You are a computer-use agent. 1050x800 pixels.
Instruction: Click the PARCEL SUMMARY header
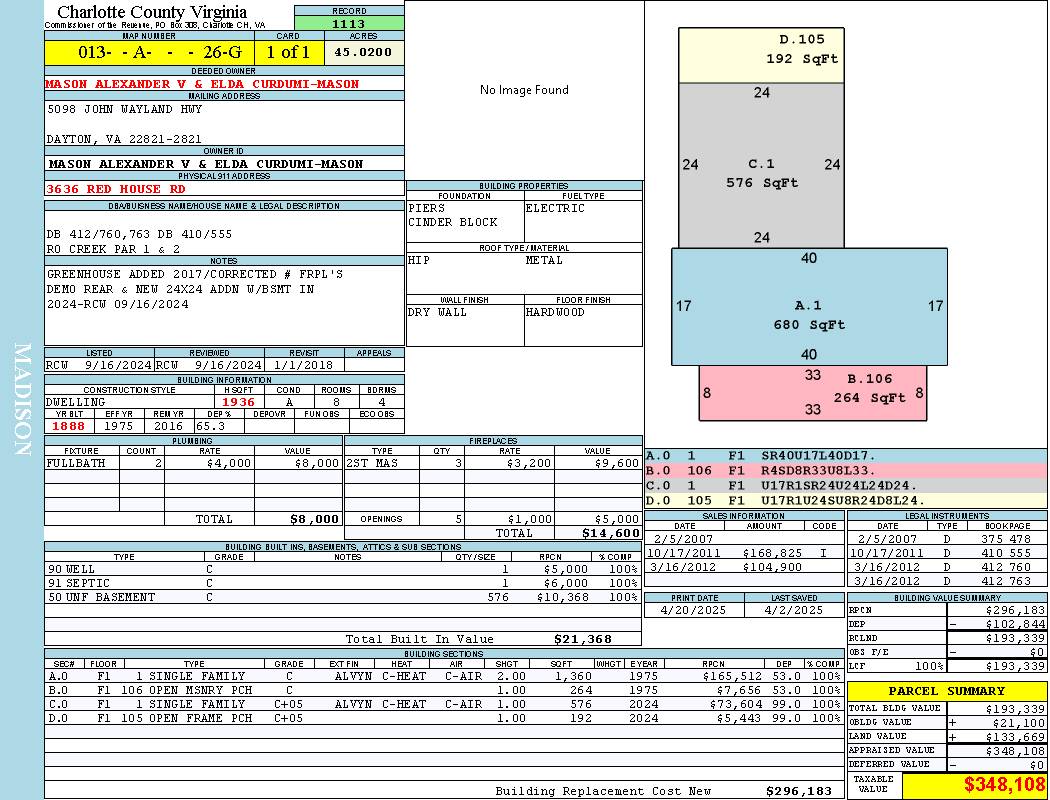[947, 692]
